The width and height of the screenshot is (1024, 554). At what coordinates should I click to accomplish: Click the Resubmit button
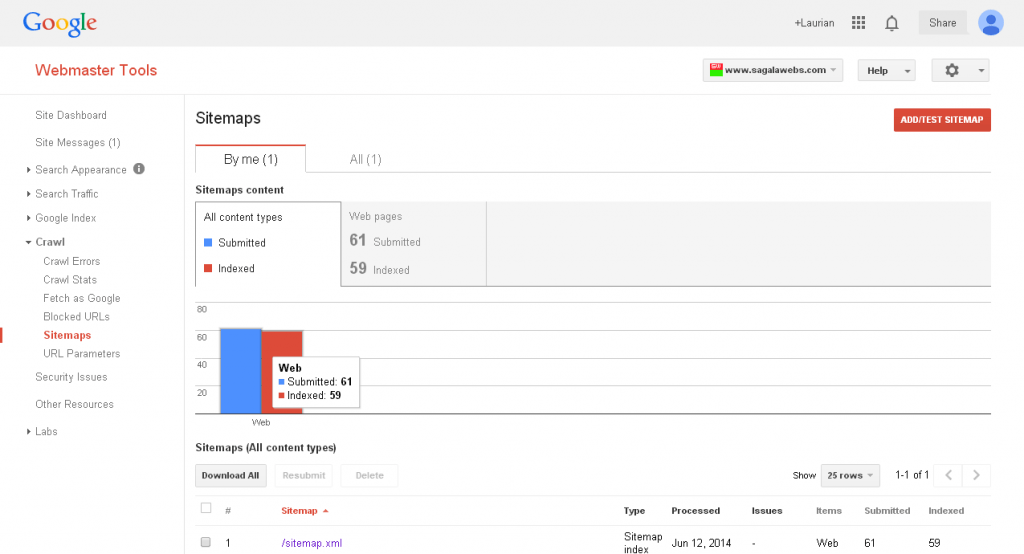point(304,475)
